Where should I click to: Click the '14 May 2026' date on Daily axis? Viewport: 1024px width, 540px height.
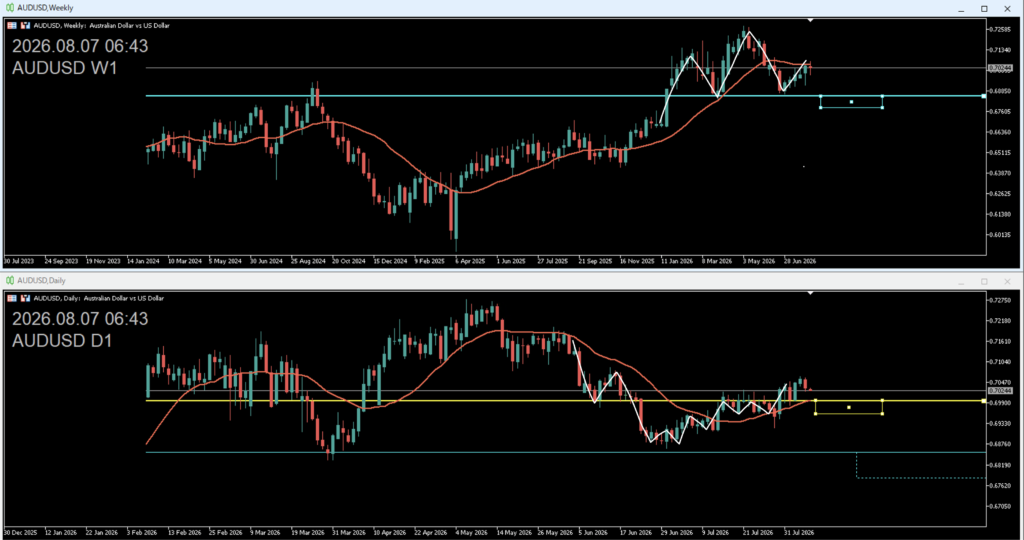514,532
